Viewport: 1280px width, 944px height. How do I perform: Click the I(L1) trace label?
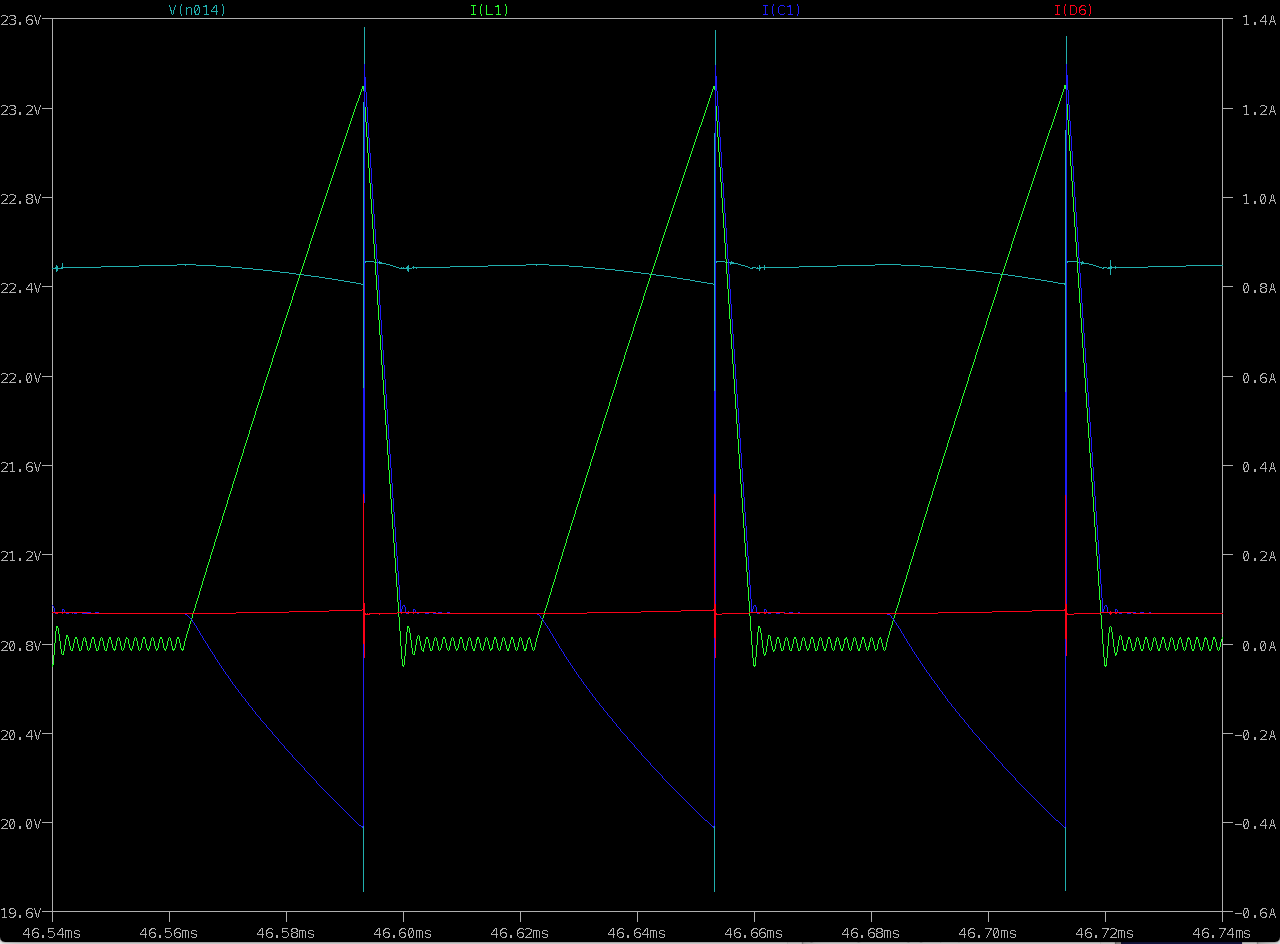coord(488,10)
